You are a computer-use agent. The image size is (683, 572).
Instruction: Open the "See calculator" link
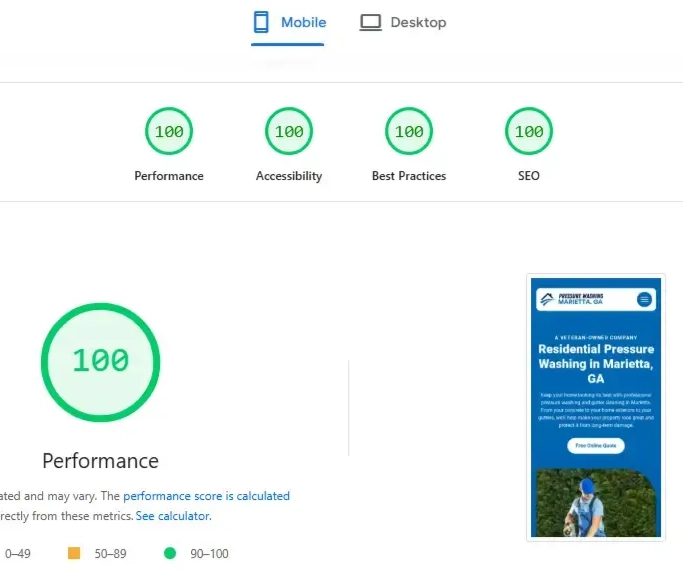click(x=173, y=516)
